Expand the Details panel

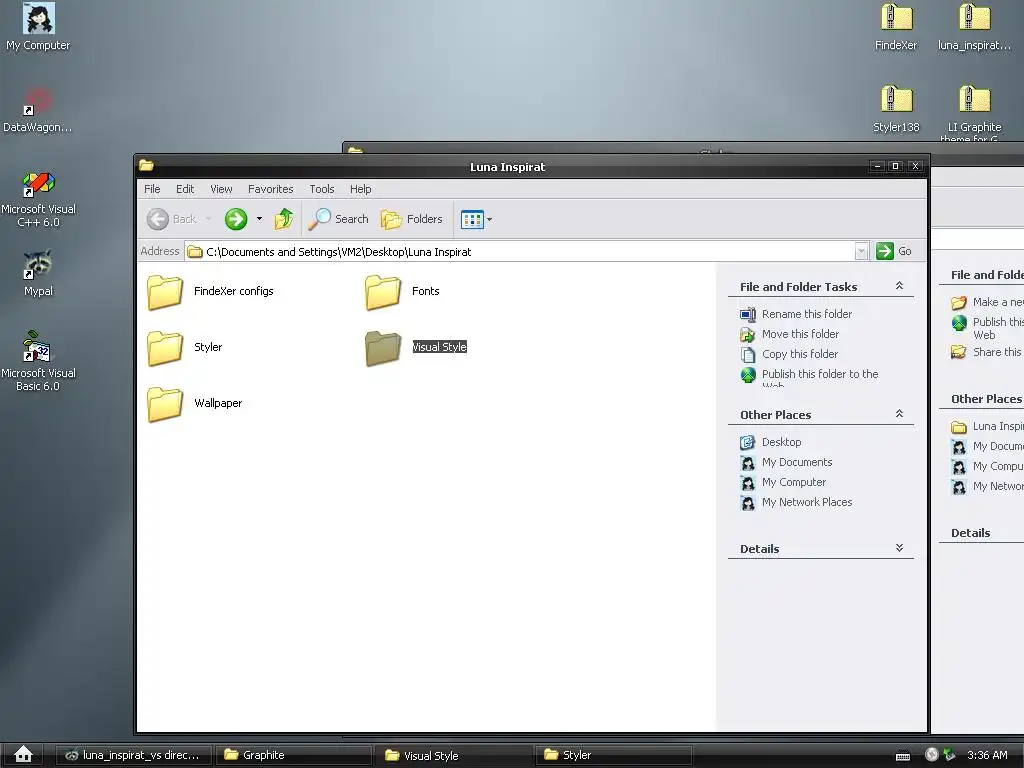899,548
